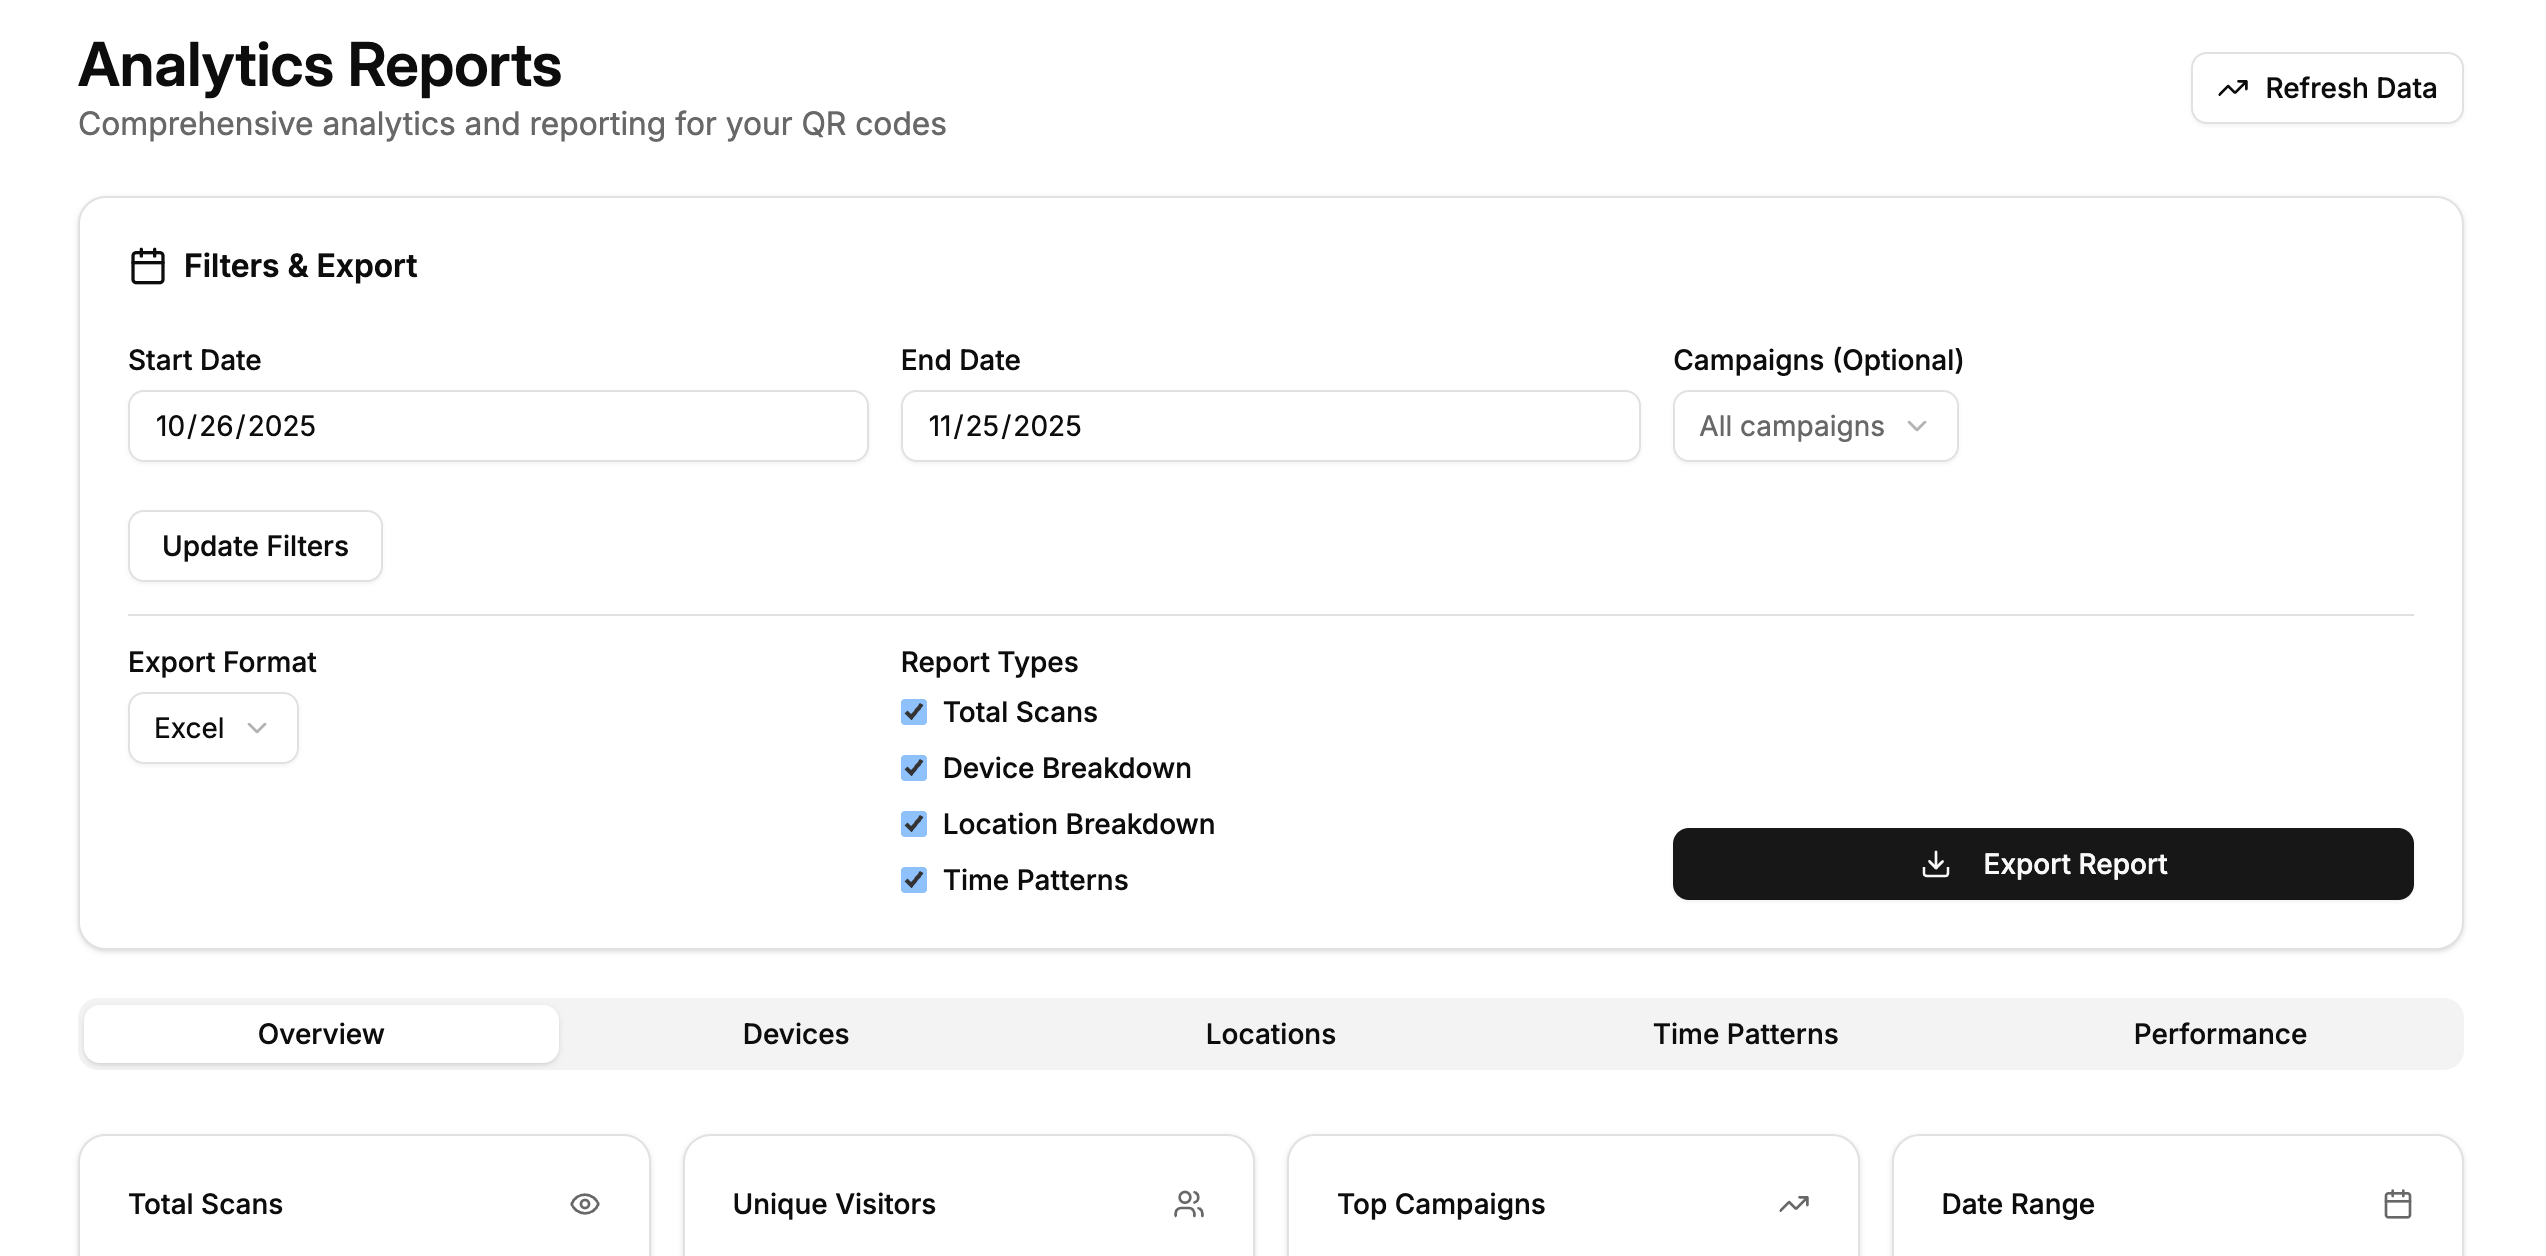The width and height of the screenshot is (2546, 1256).
Task: Click the calendar icon beside Filters & Export
Action: 148,266
